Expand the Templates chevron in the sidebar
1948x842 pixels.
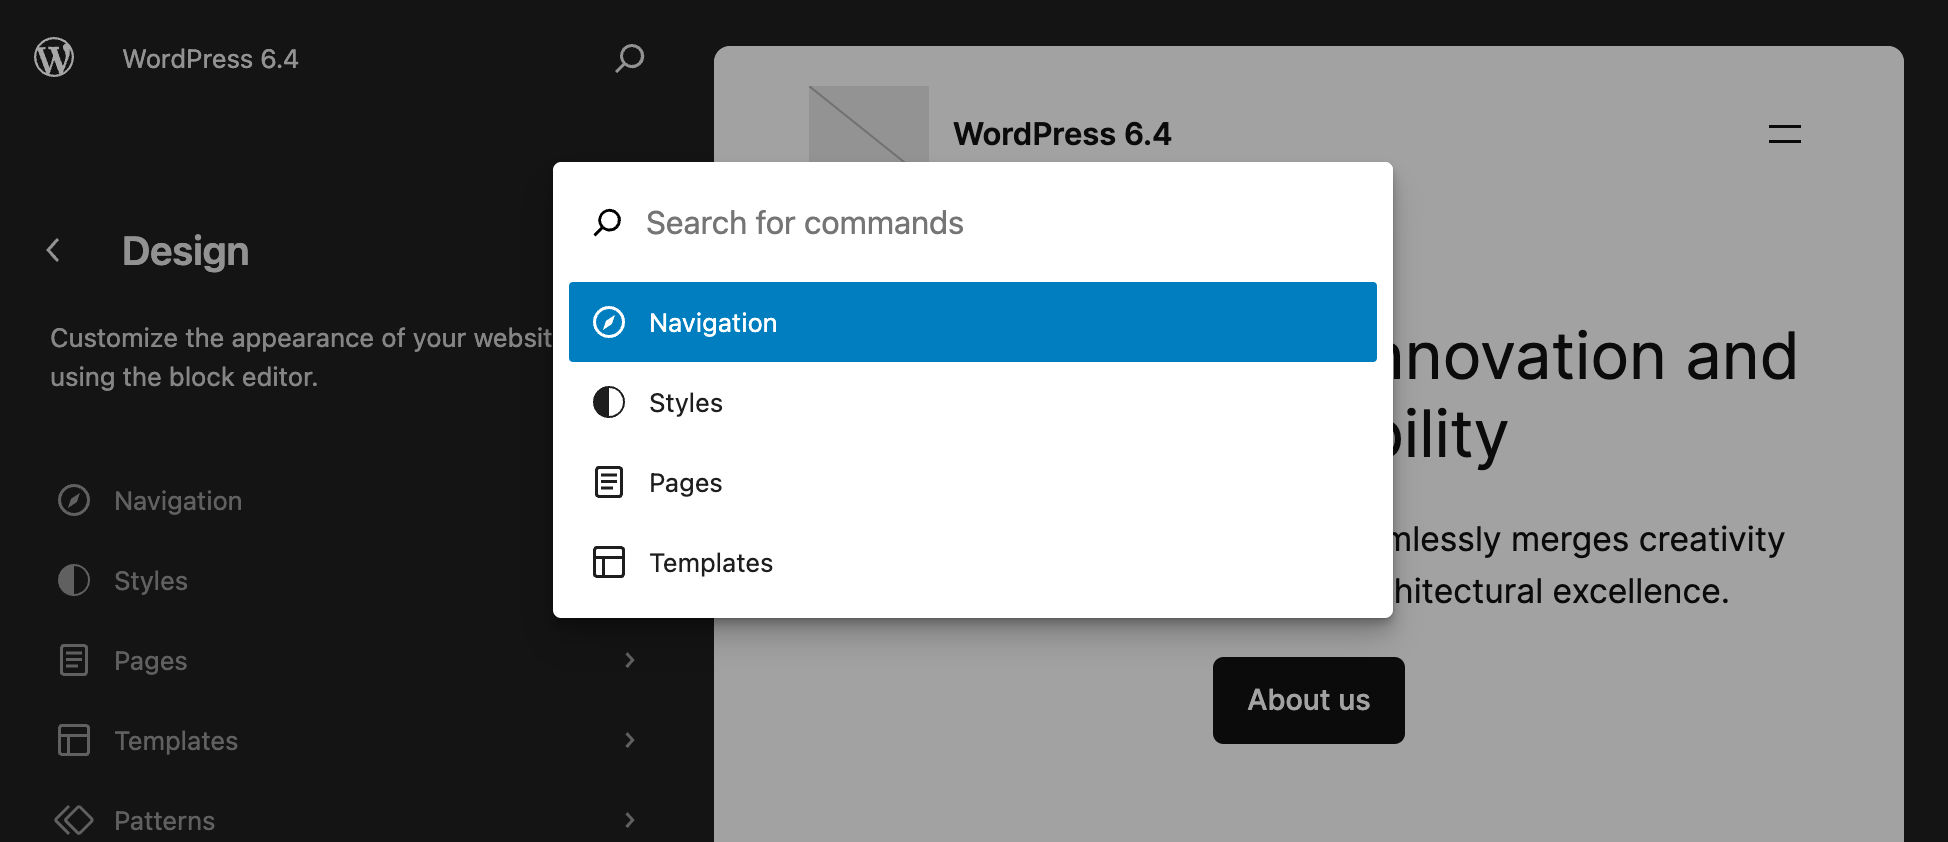click(630, 740)
